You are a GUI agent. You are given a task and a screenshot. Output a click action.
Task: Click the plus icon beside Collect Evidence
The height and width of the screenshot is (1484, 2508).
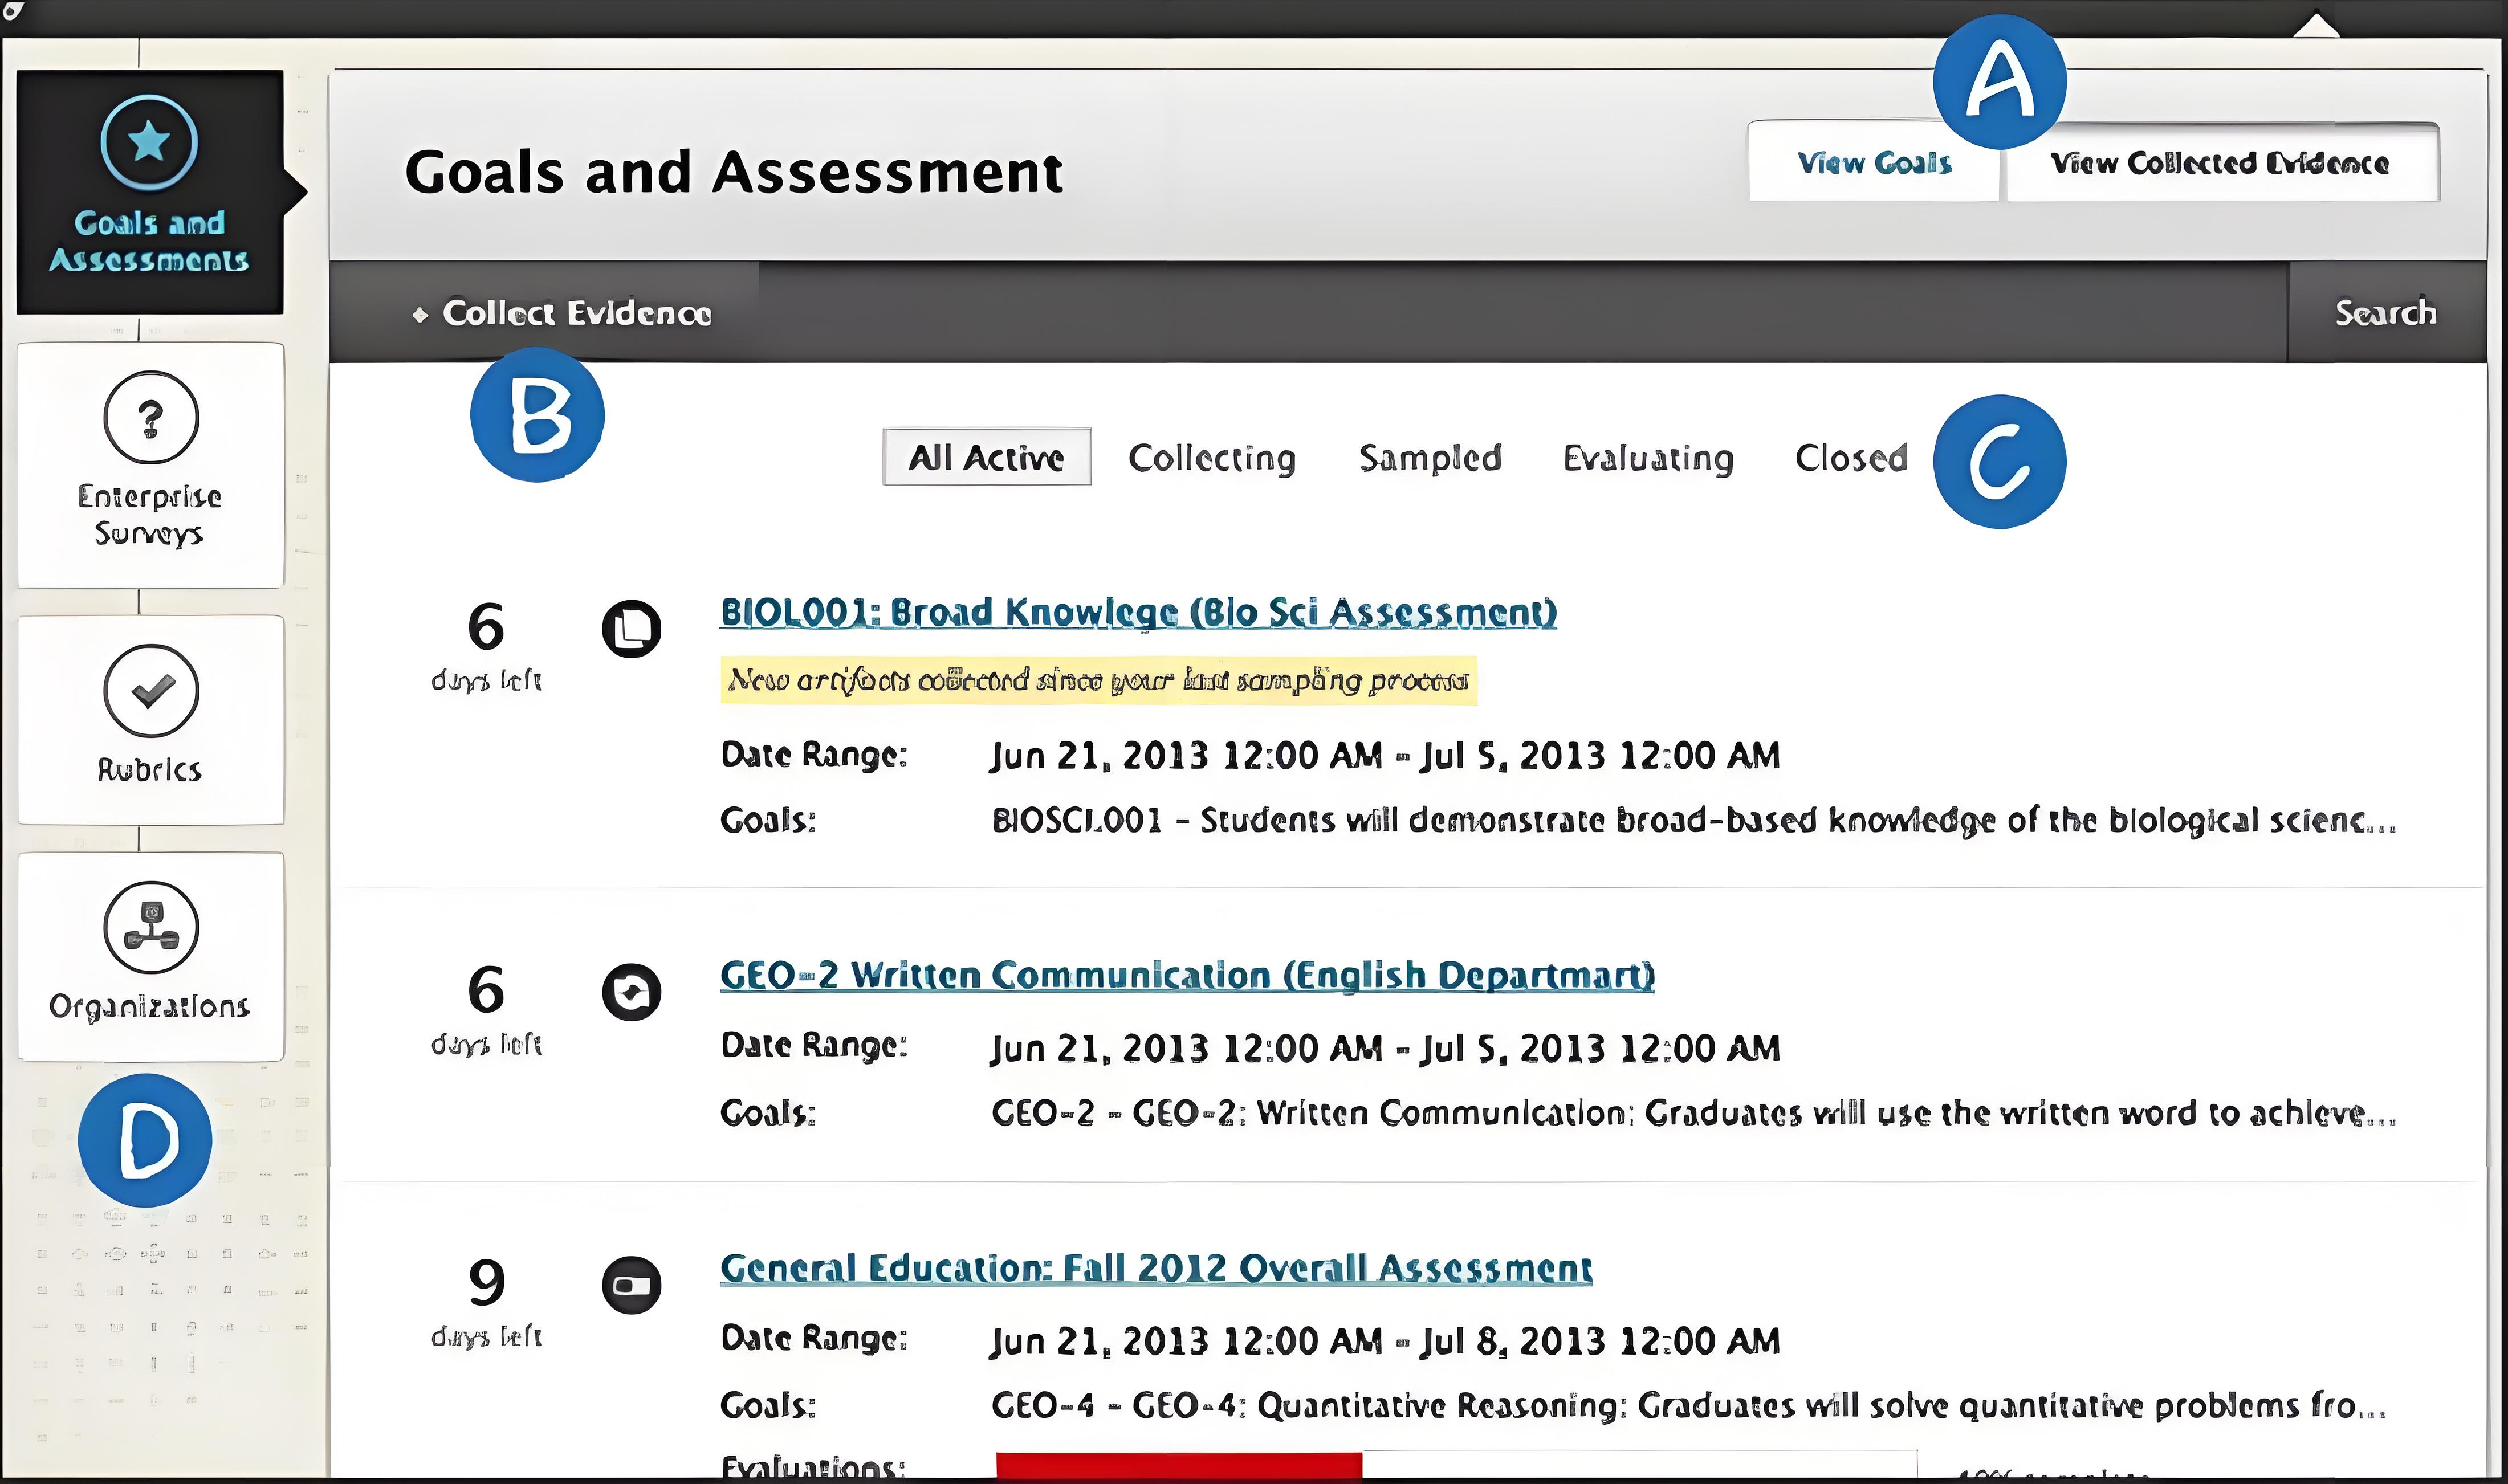coord(420,315)
